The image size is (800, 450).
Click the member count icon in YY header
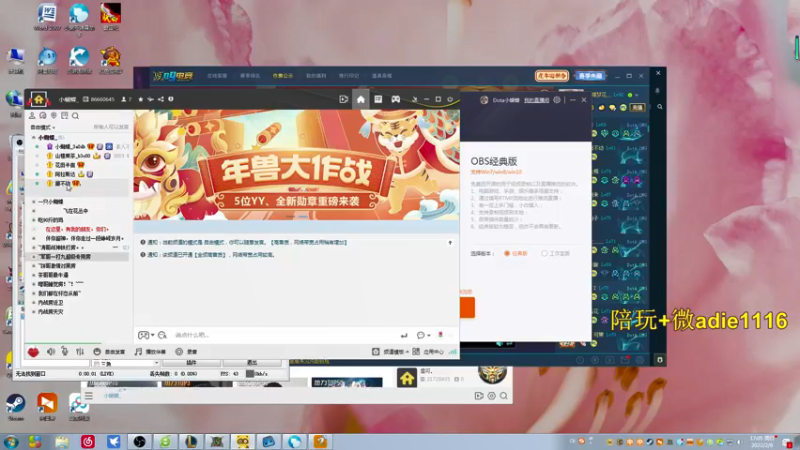pos(124,99)
